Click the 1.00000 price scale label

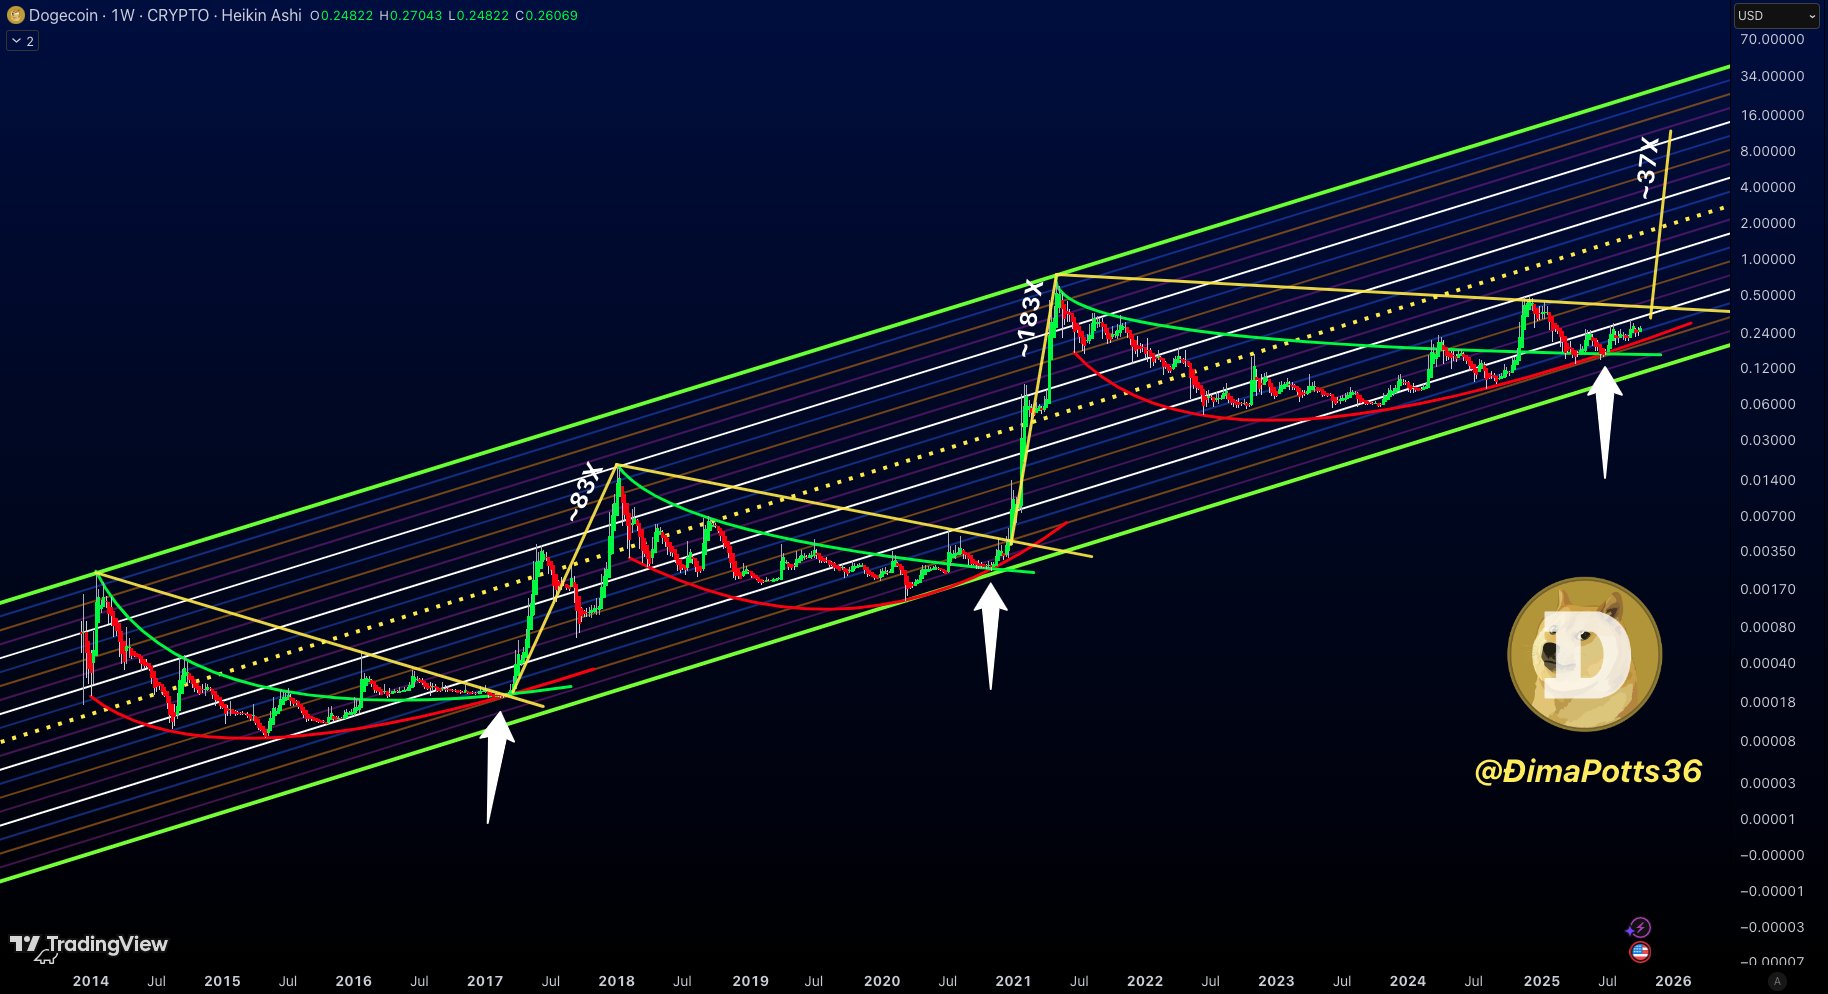pos(1767,259)
